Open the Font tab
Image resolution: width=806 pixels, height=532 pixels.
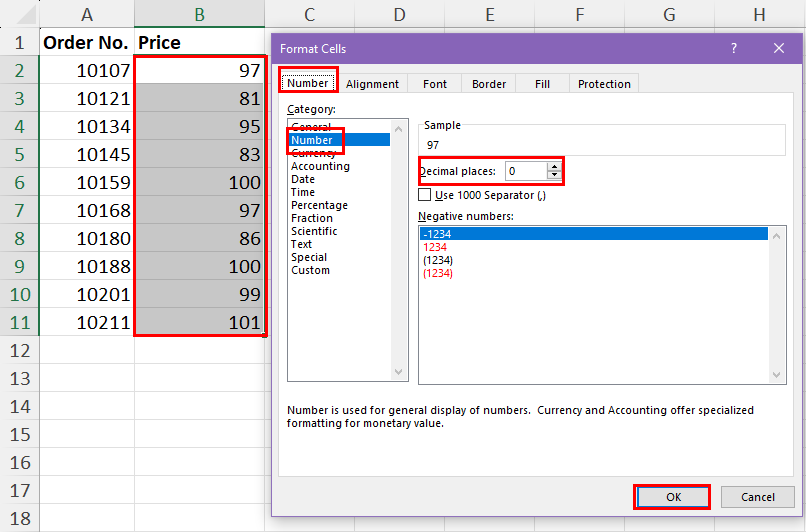pyautogui.click(x=435, y=84)
